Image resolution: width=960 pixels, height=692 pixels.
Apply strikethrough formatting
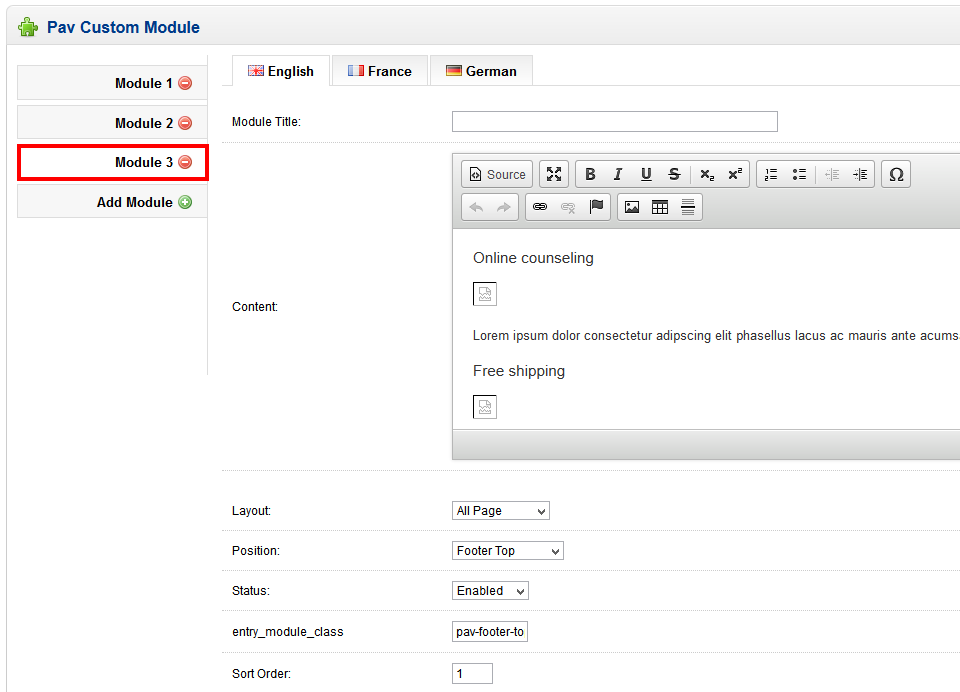pyautogui.click(x=674, y=174)
